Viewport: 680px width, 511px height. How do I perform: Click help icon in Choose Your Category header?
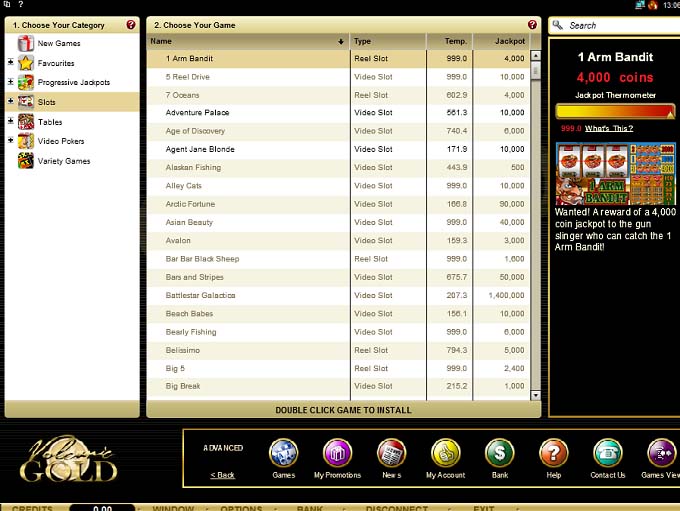(x=131, y=25)
